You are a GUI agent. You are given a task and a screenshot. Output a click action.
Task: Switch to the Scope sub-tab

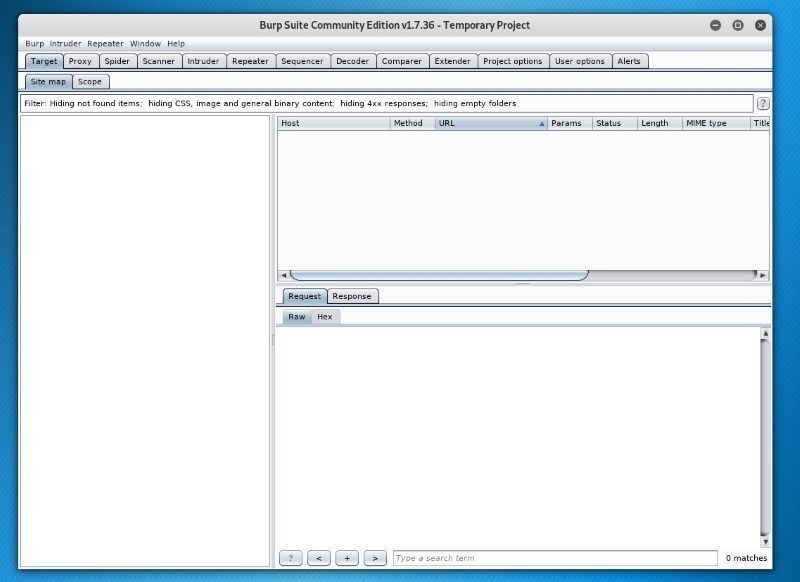point(90,81)
